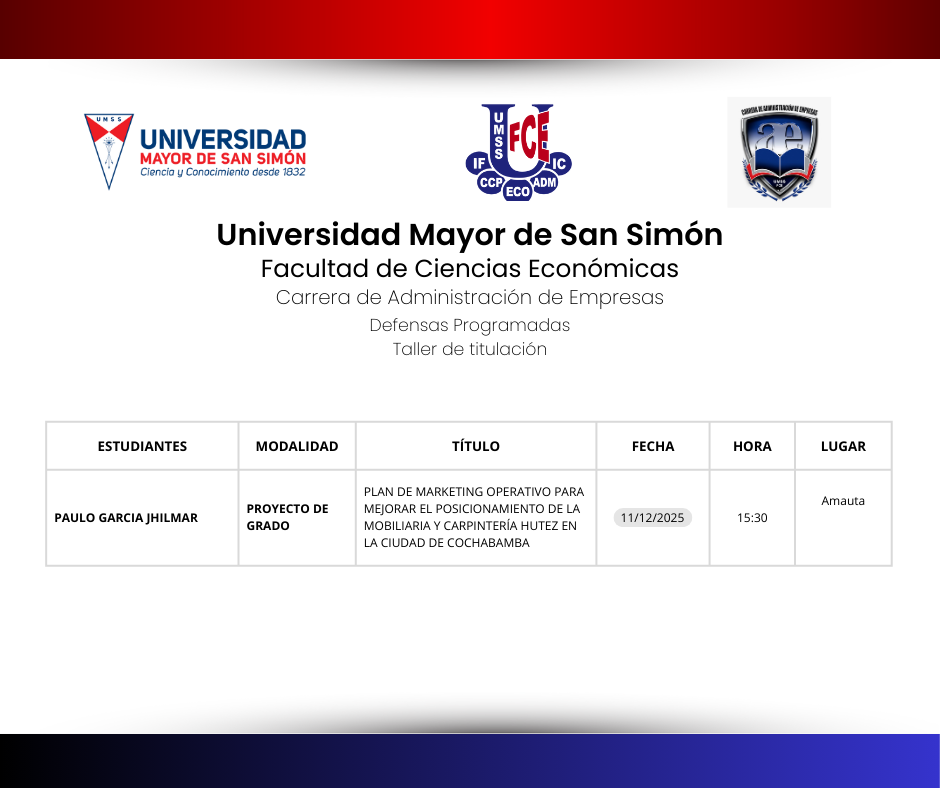
Task: Select the TÍTULO column header
Action: pos(476,446)
